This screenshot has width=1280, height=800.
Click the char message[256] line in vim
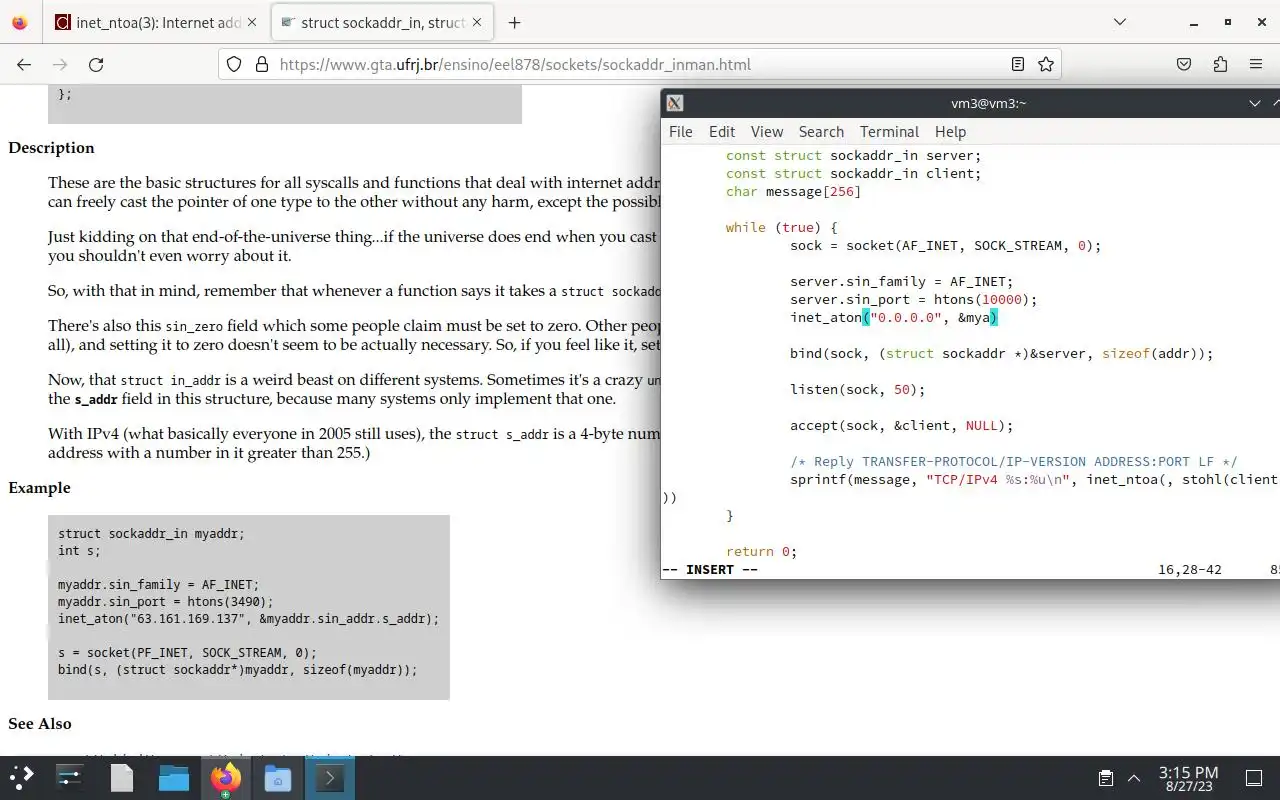pyautogui.click(x=793, y=191)
